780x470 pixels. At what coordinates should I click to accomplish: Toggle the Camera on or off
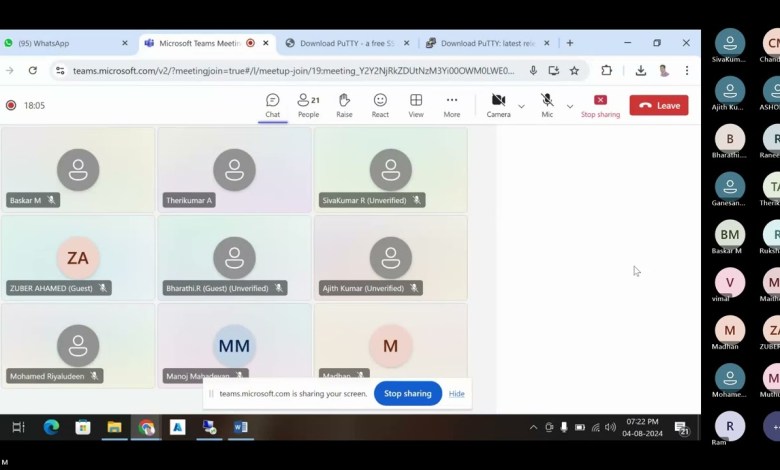point(498,105)
